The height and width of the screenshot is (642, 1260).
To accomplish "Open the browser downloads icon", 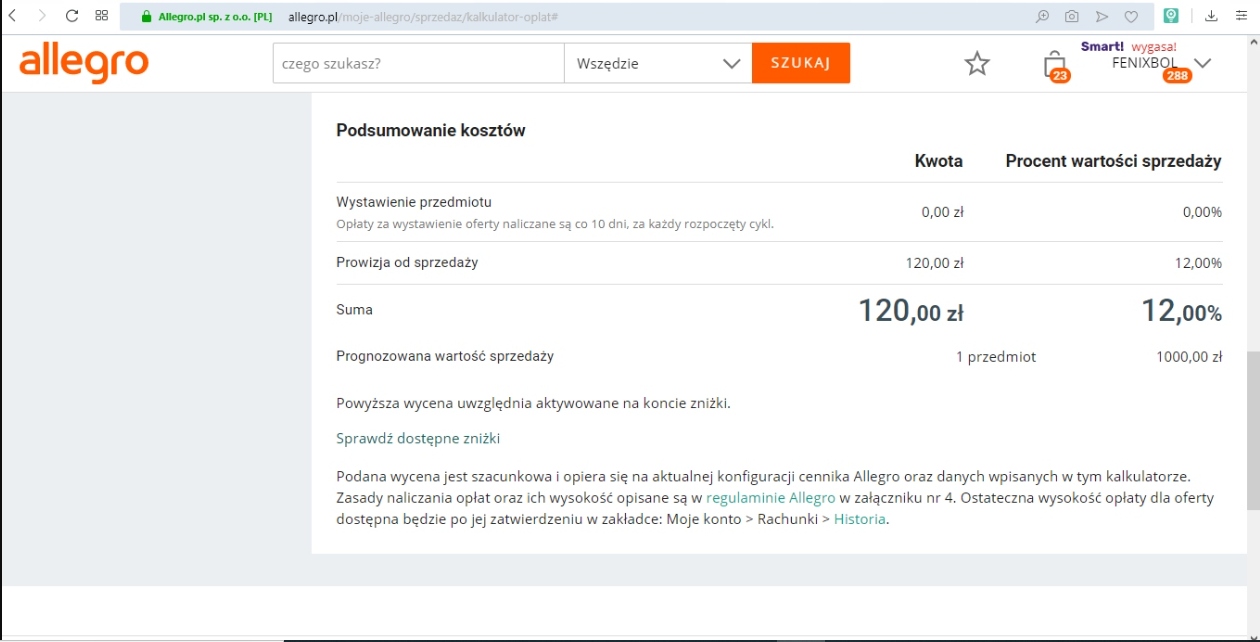I will coord(1212,16).
